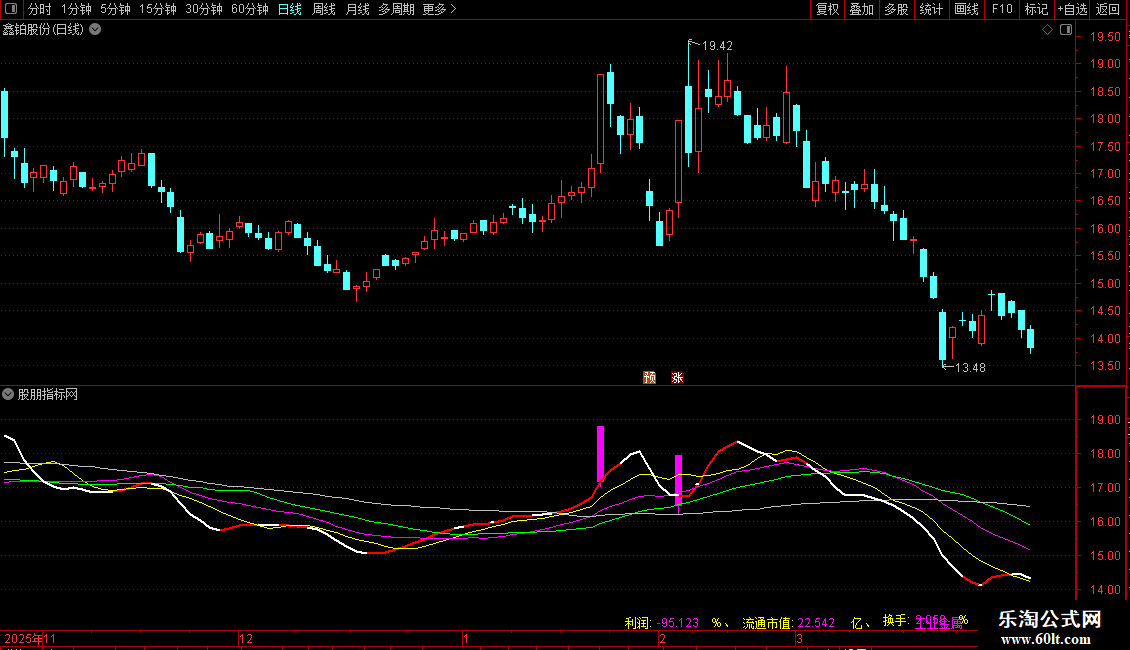The height and width of the screenshot is (650, 1130).
Task: Select the 1分钟 period tab
Action: point(76,9)
